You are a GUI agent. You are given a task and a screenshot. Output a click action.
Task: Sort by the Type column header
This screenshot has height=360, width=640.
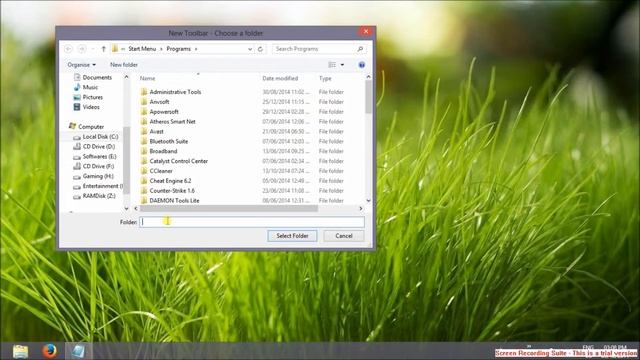[x=325, y=78]
